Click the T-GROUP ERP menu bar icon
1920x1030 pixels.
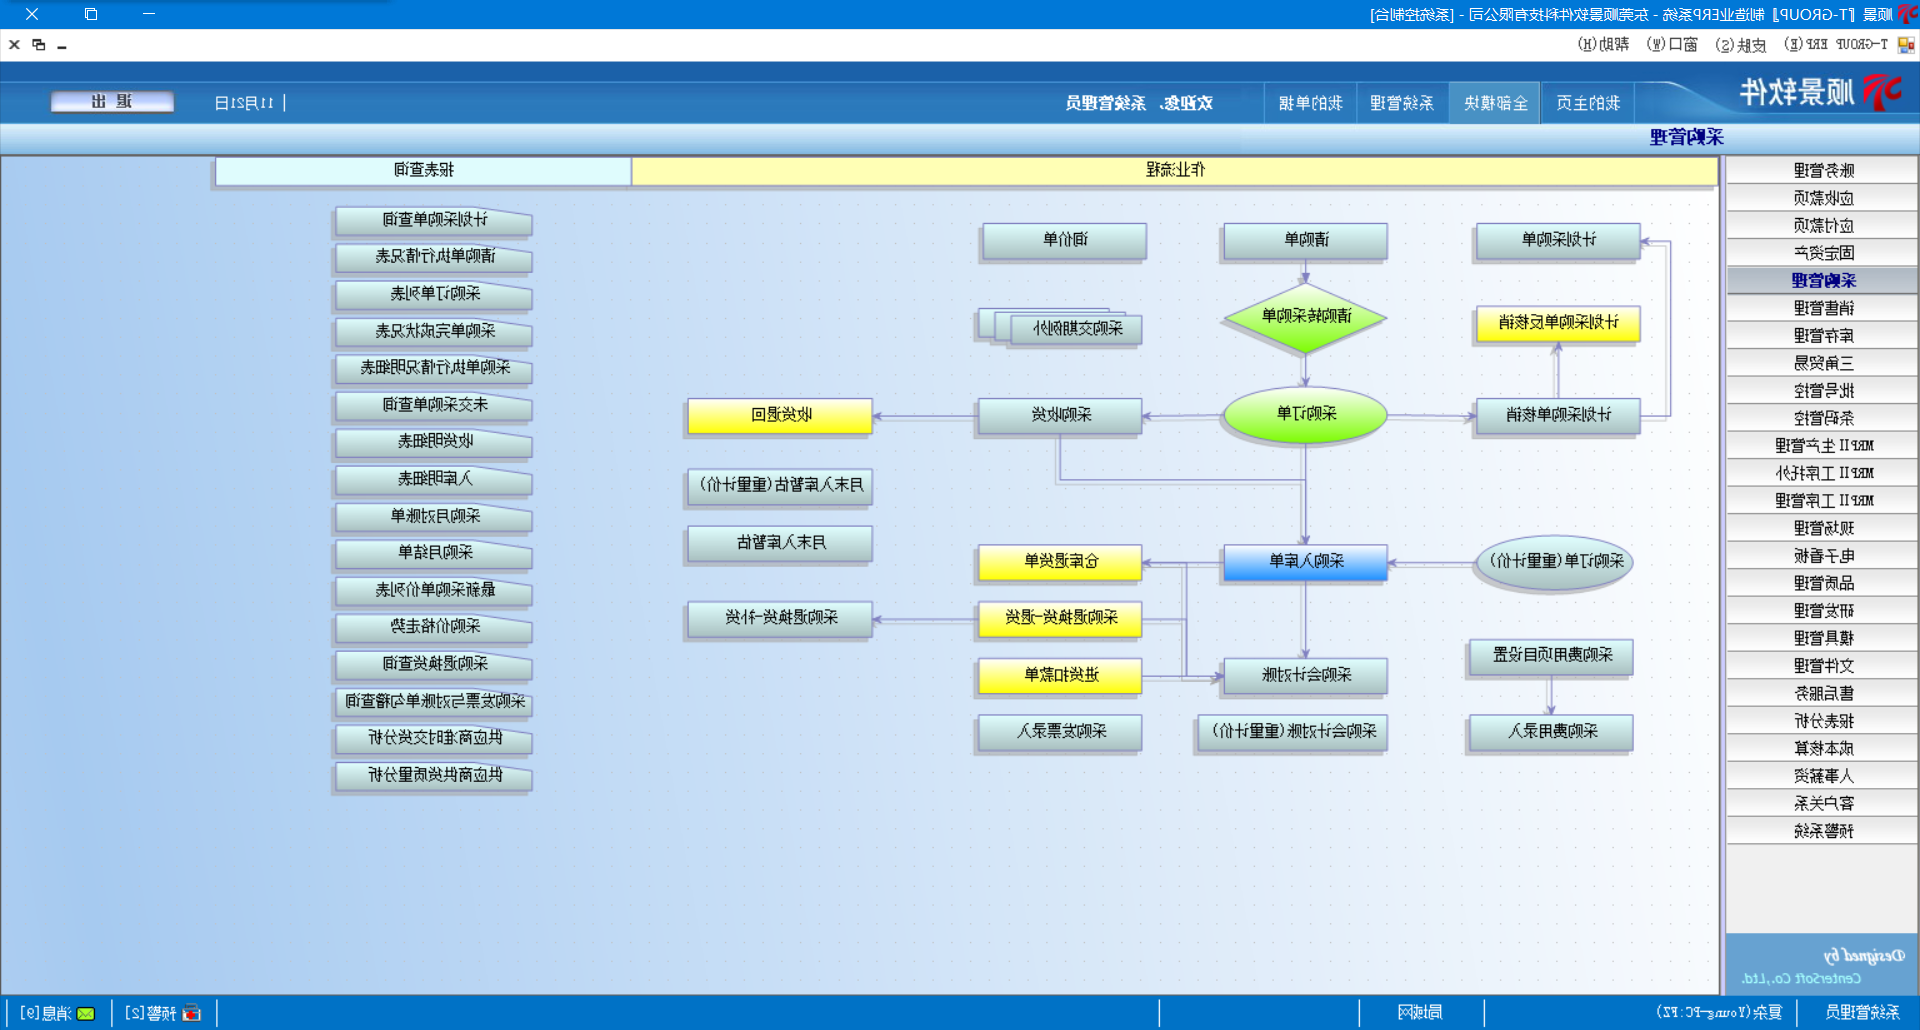(1906, 45)
